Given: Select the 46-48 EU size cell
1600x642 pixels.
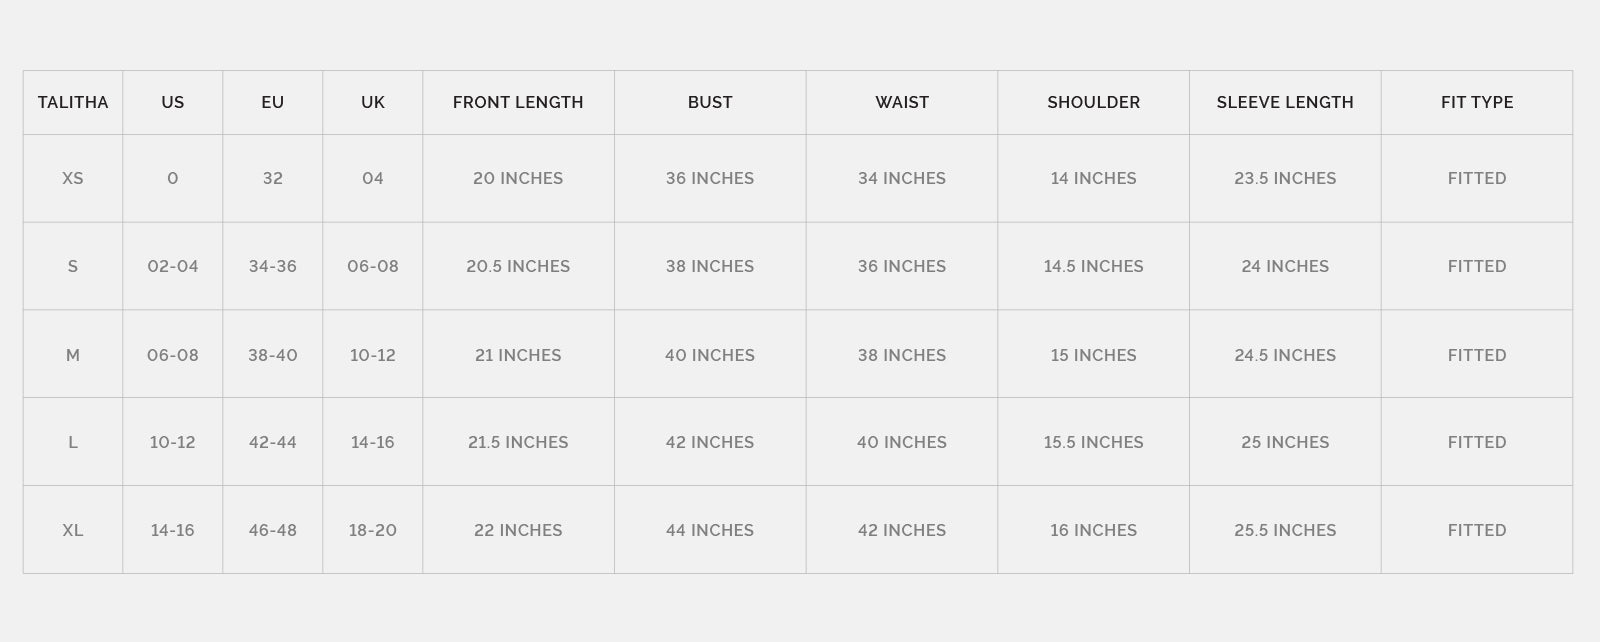Looking at the screenshot, I should click(273, 530).
